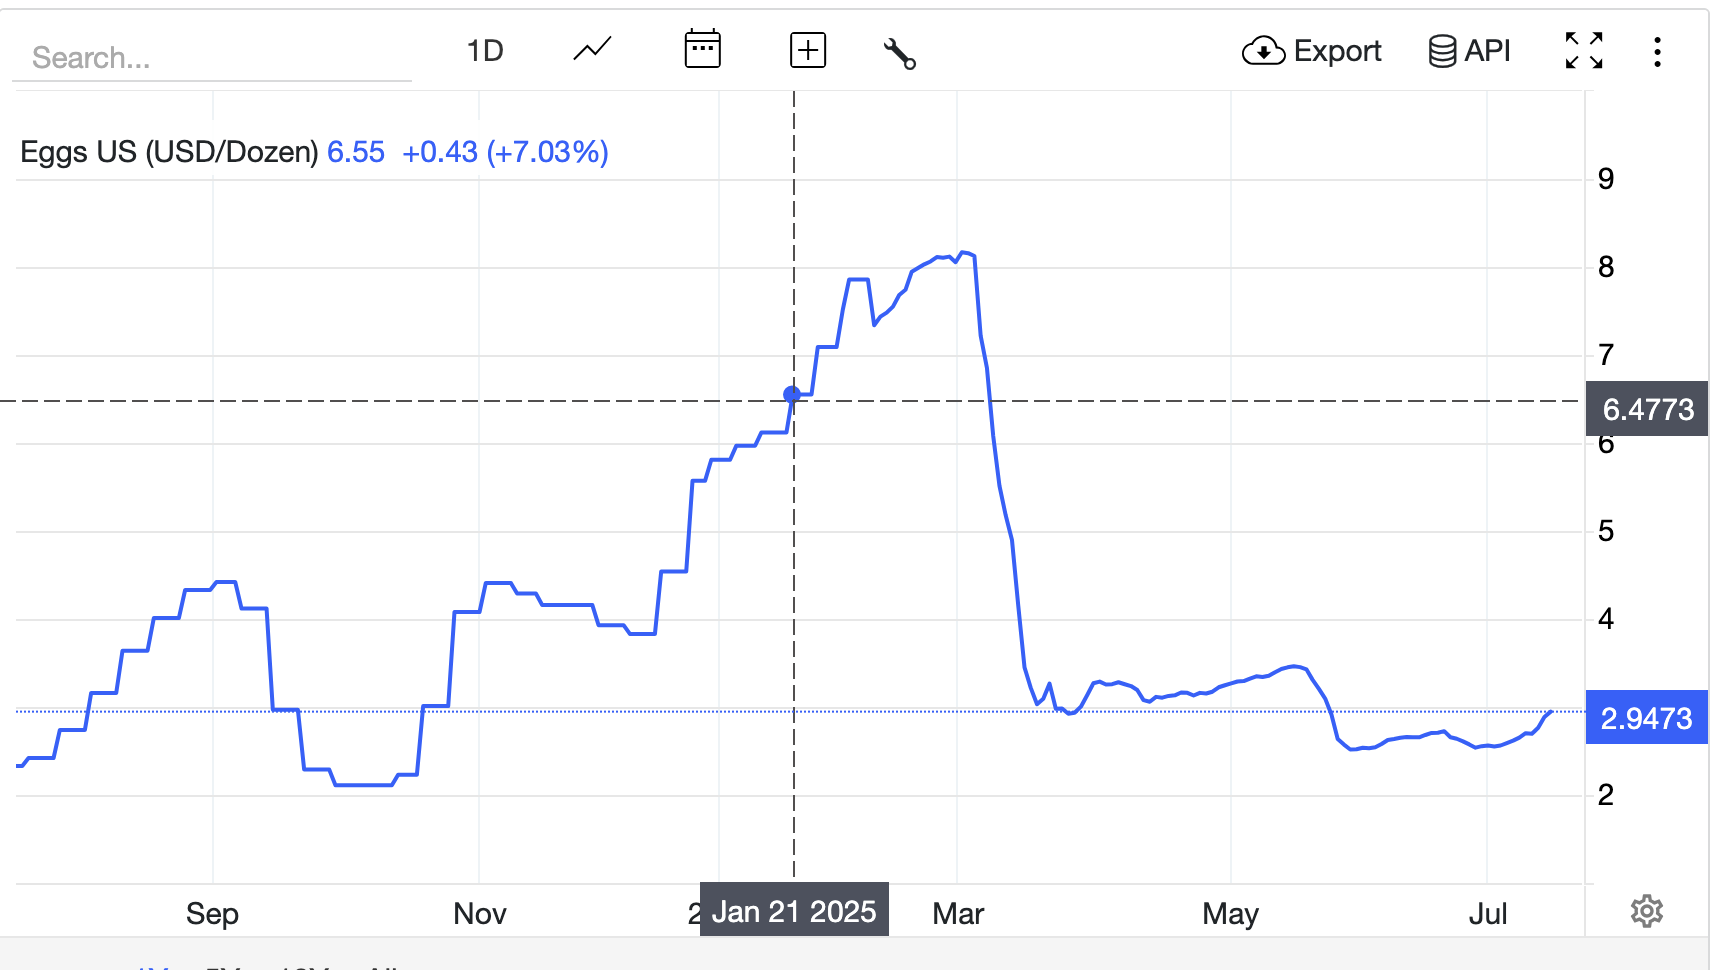Click the Sep label on time axis
The width and height of the screenshot is (1712, 970).
point(212,914)
